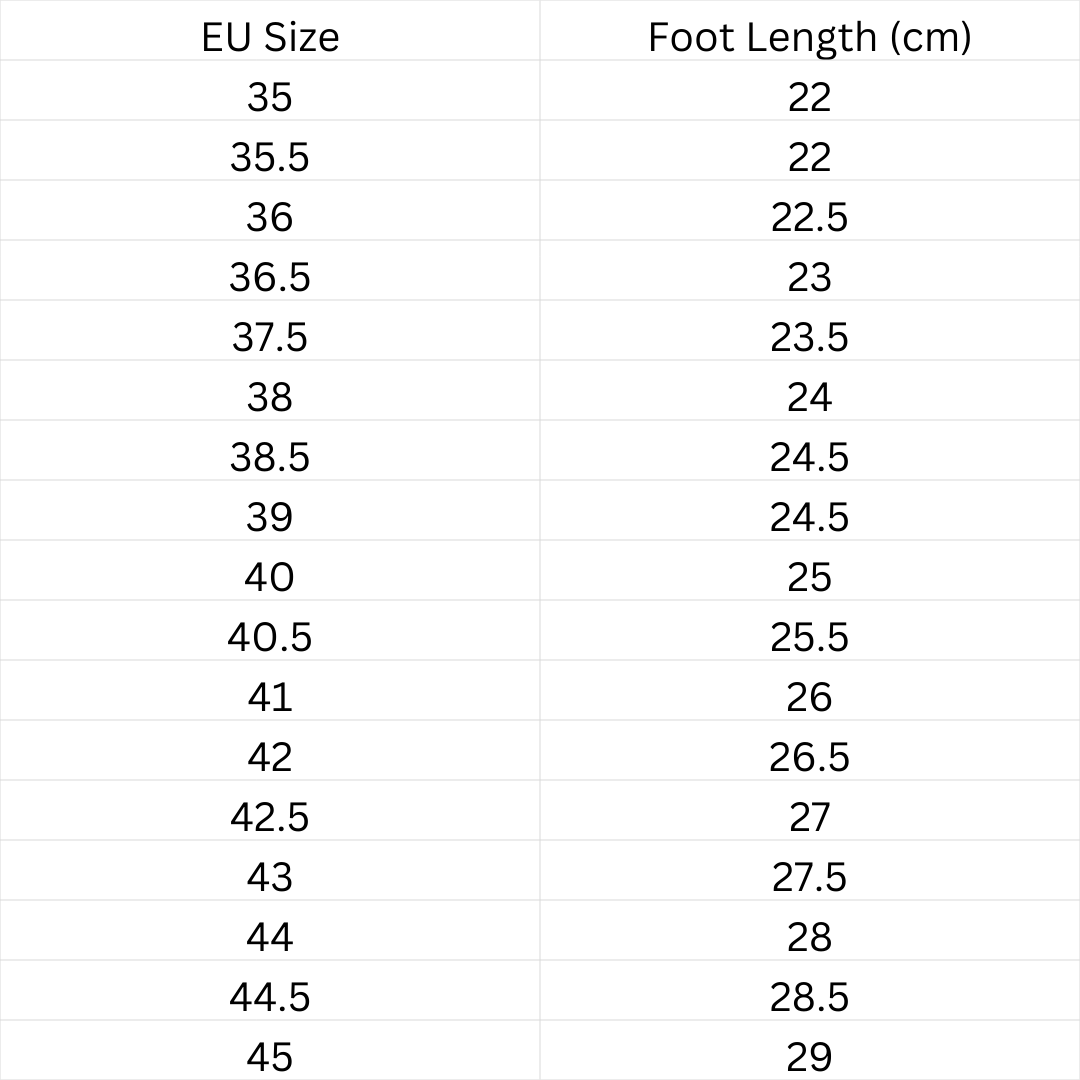Click the EU Size column header
This screenshot has width=1080, height=1080.
(x=270, y=37)
